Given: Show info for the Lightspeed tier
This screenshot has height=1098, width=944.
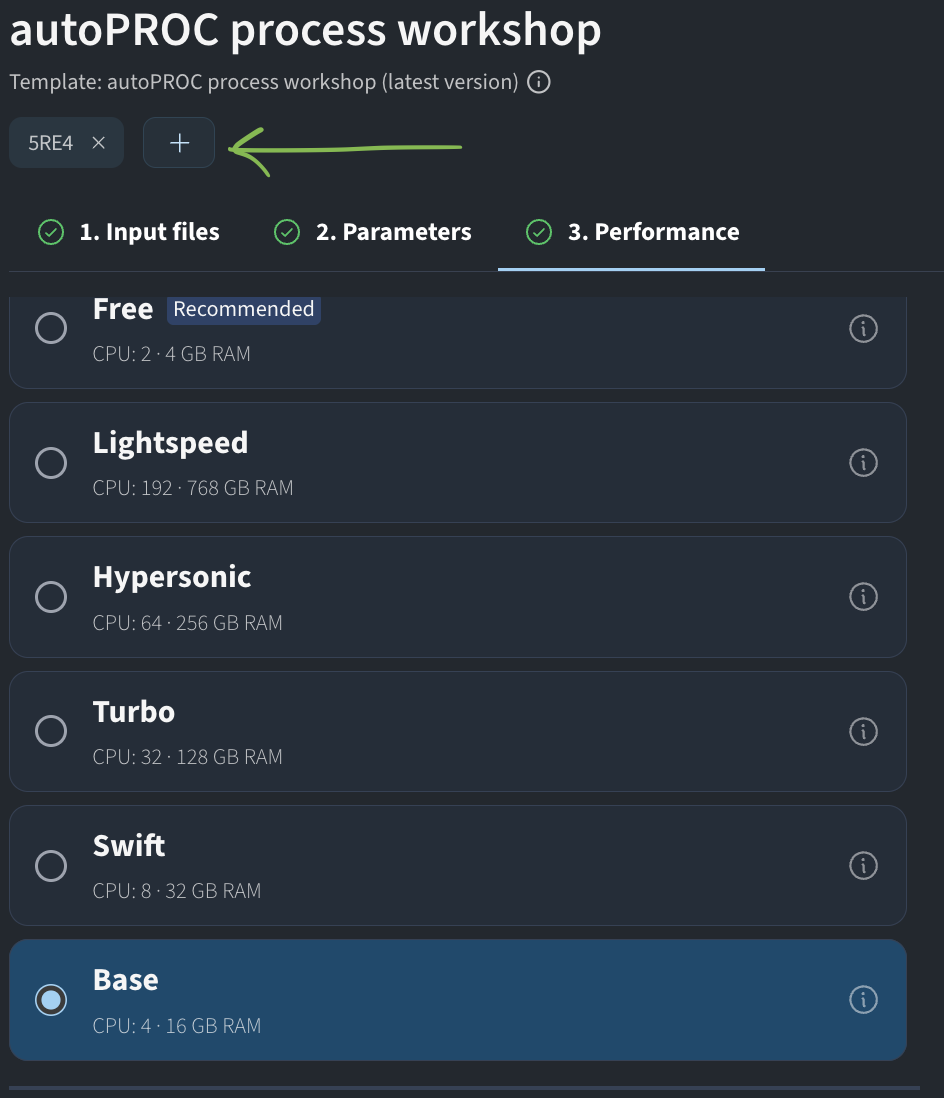Looking at the screenshot, I should tap(863, 462).
